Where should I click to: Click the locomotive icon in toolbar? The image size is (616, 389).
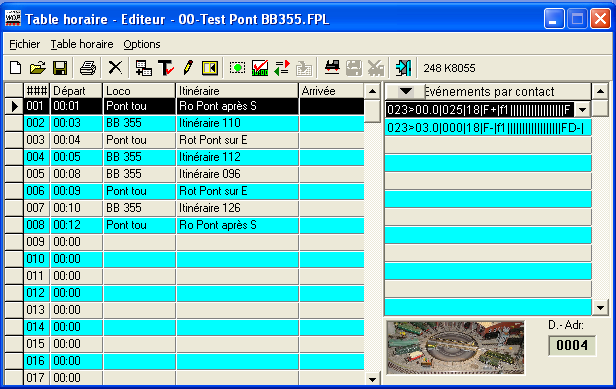pyautogui.click(x=332, y=67)
